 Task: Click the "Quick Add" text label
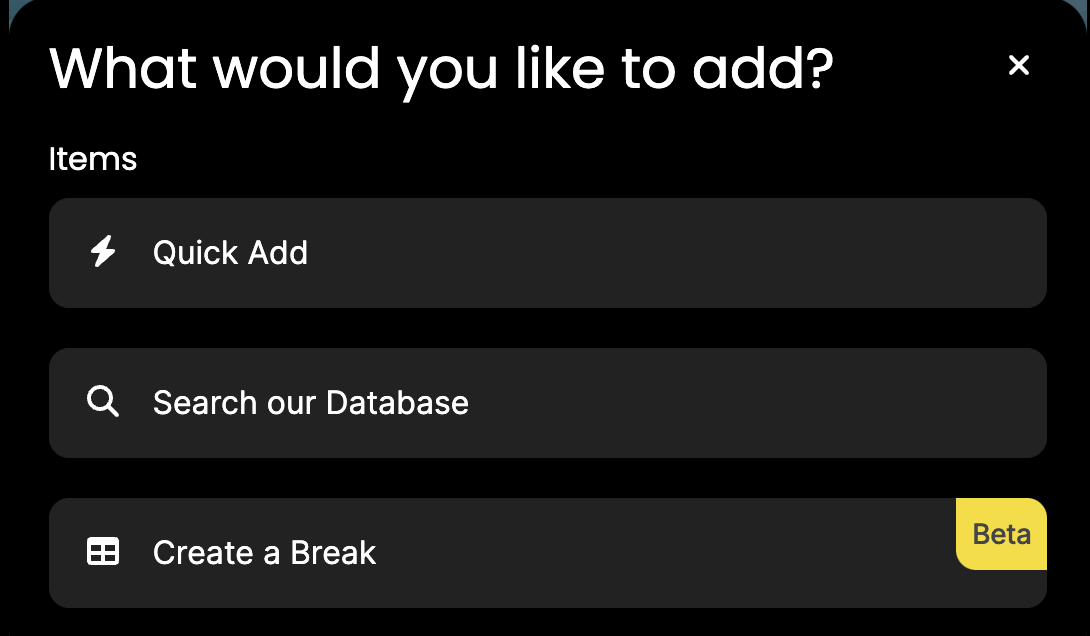pyautogui.click(x=230, y=252)
